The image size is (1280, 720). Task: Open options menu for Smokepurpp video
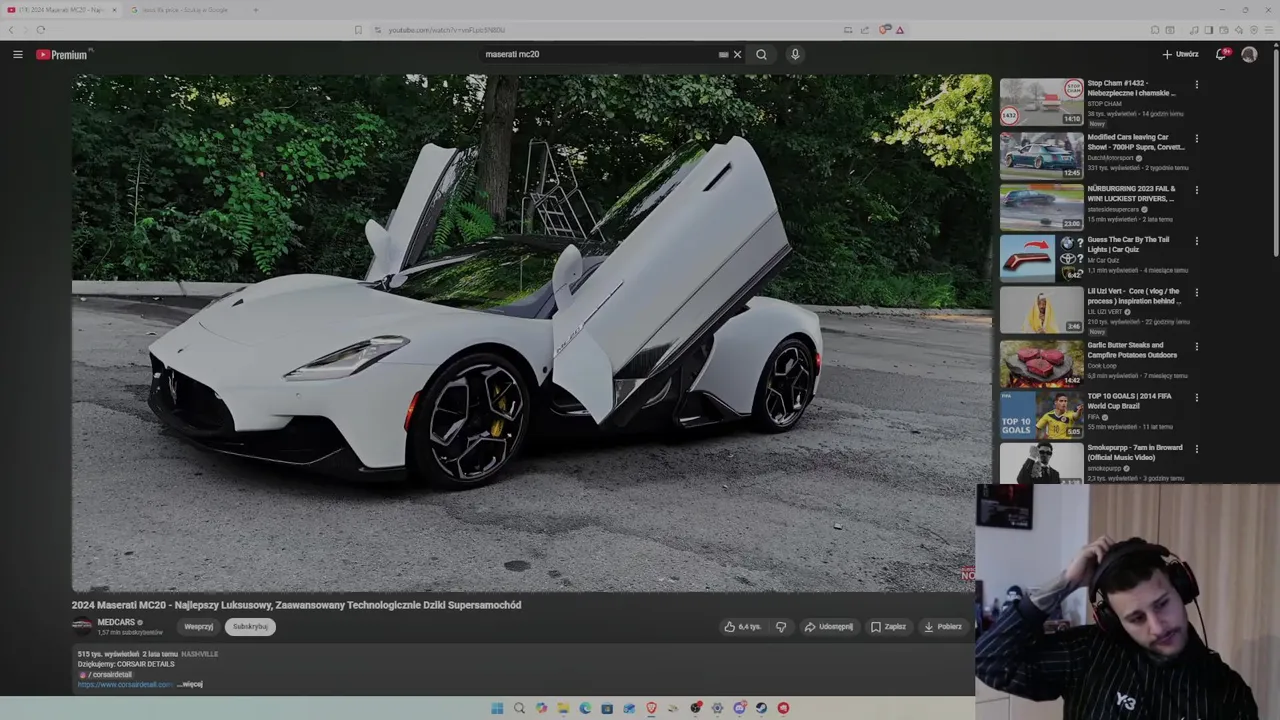pyautogui.click(x=1196, y=449)
